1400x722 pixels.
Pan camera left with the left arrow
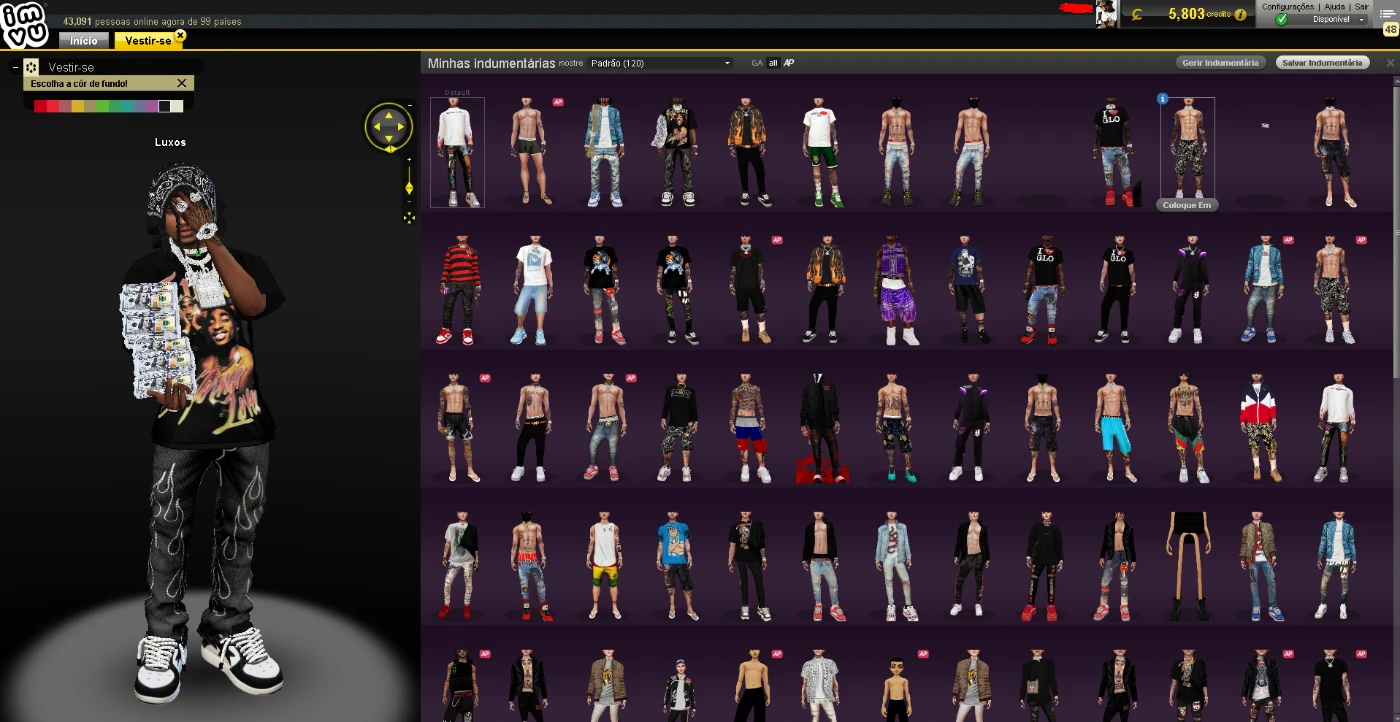[375, 127]
